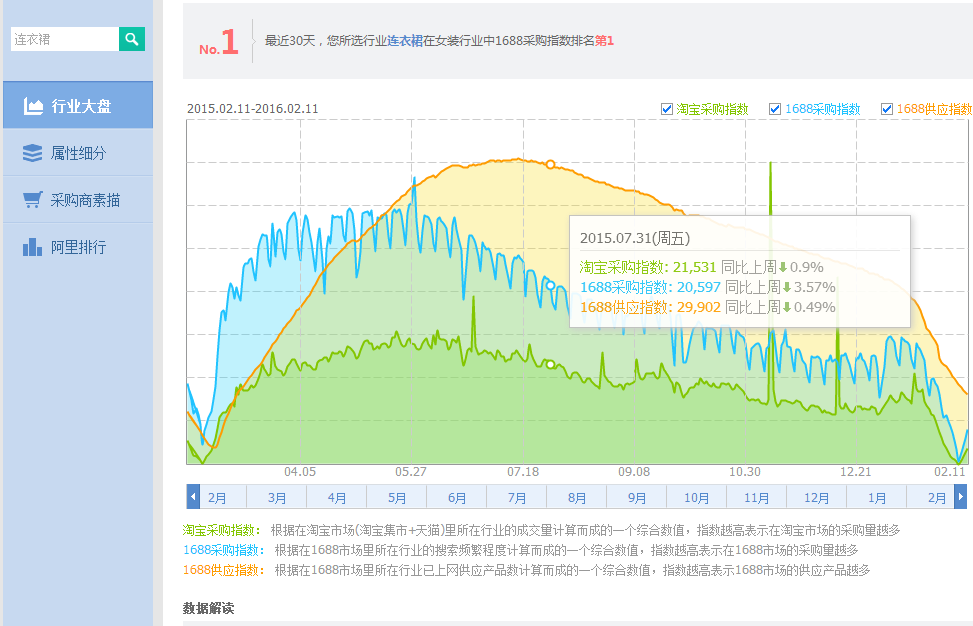Image resolution: width=973 pixels, height=626 pixels.
Task: Click the blue 1688采购指数 data point marker
Action: point(550,285)
